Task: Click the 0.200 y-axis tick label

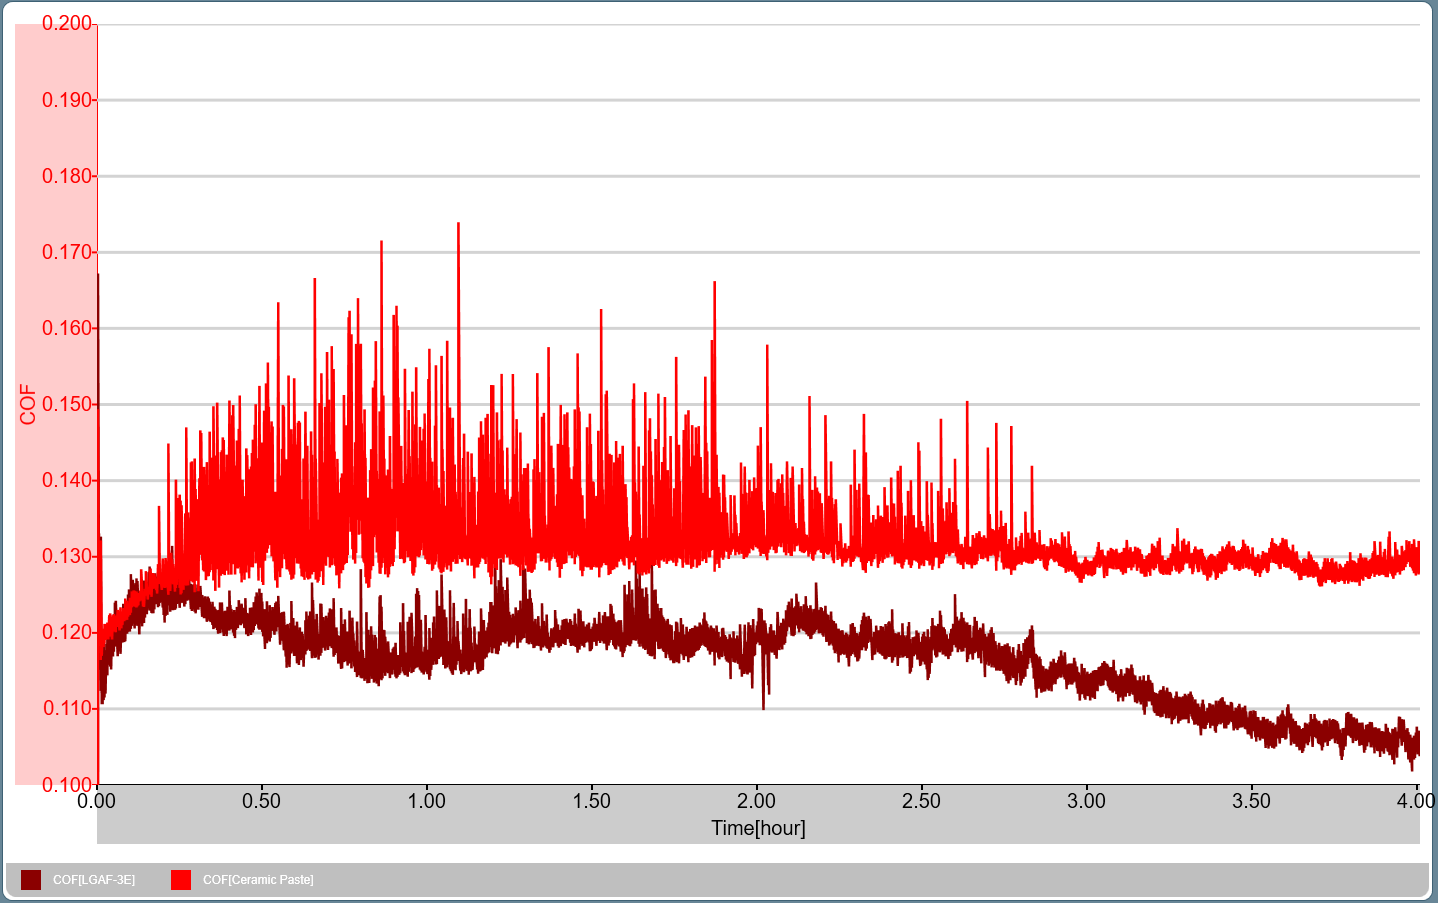Action: click(x=67, y=23)
